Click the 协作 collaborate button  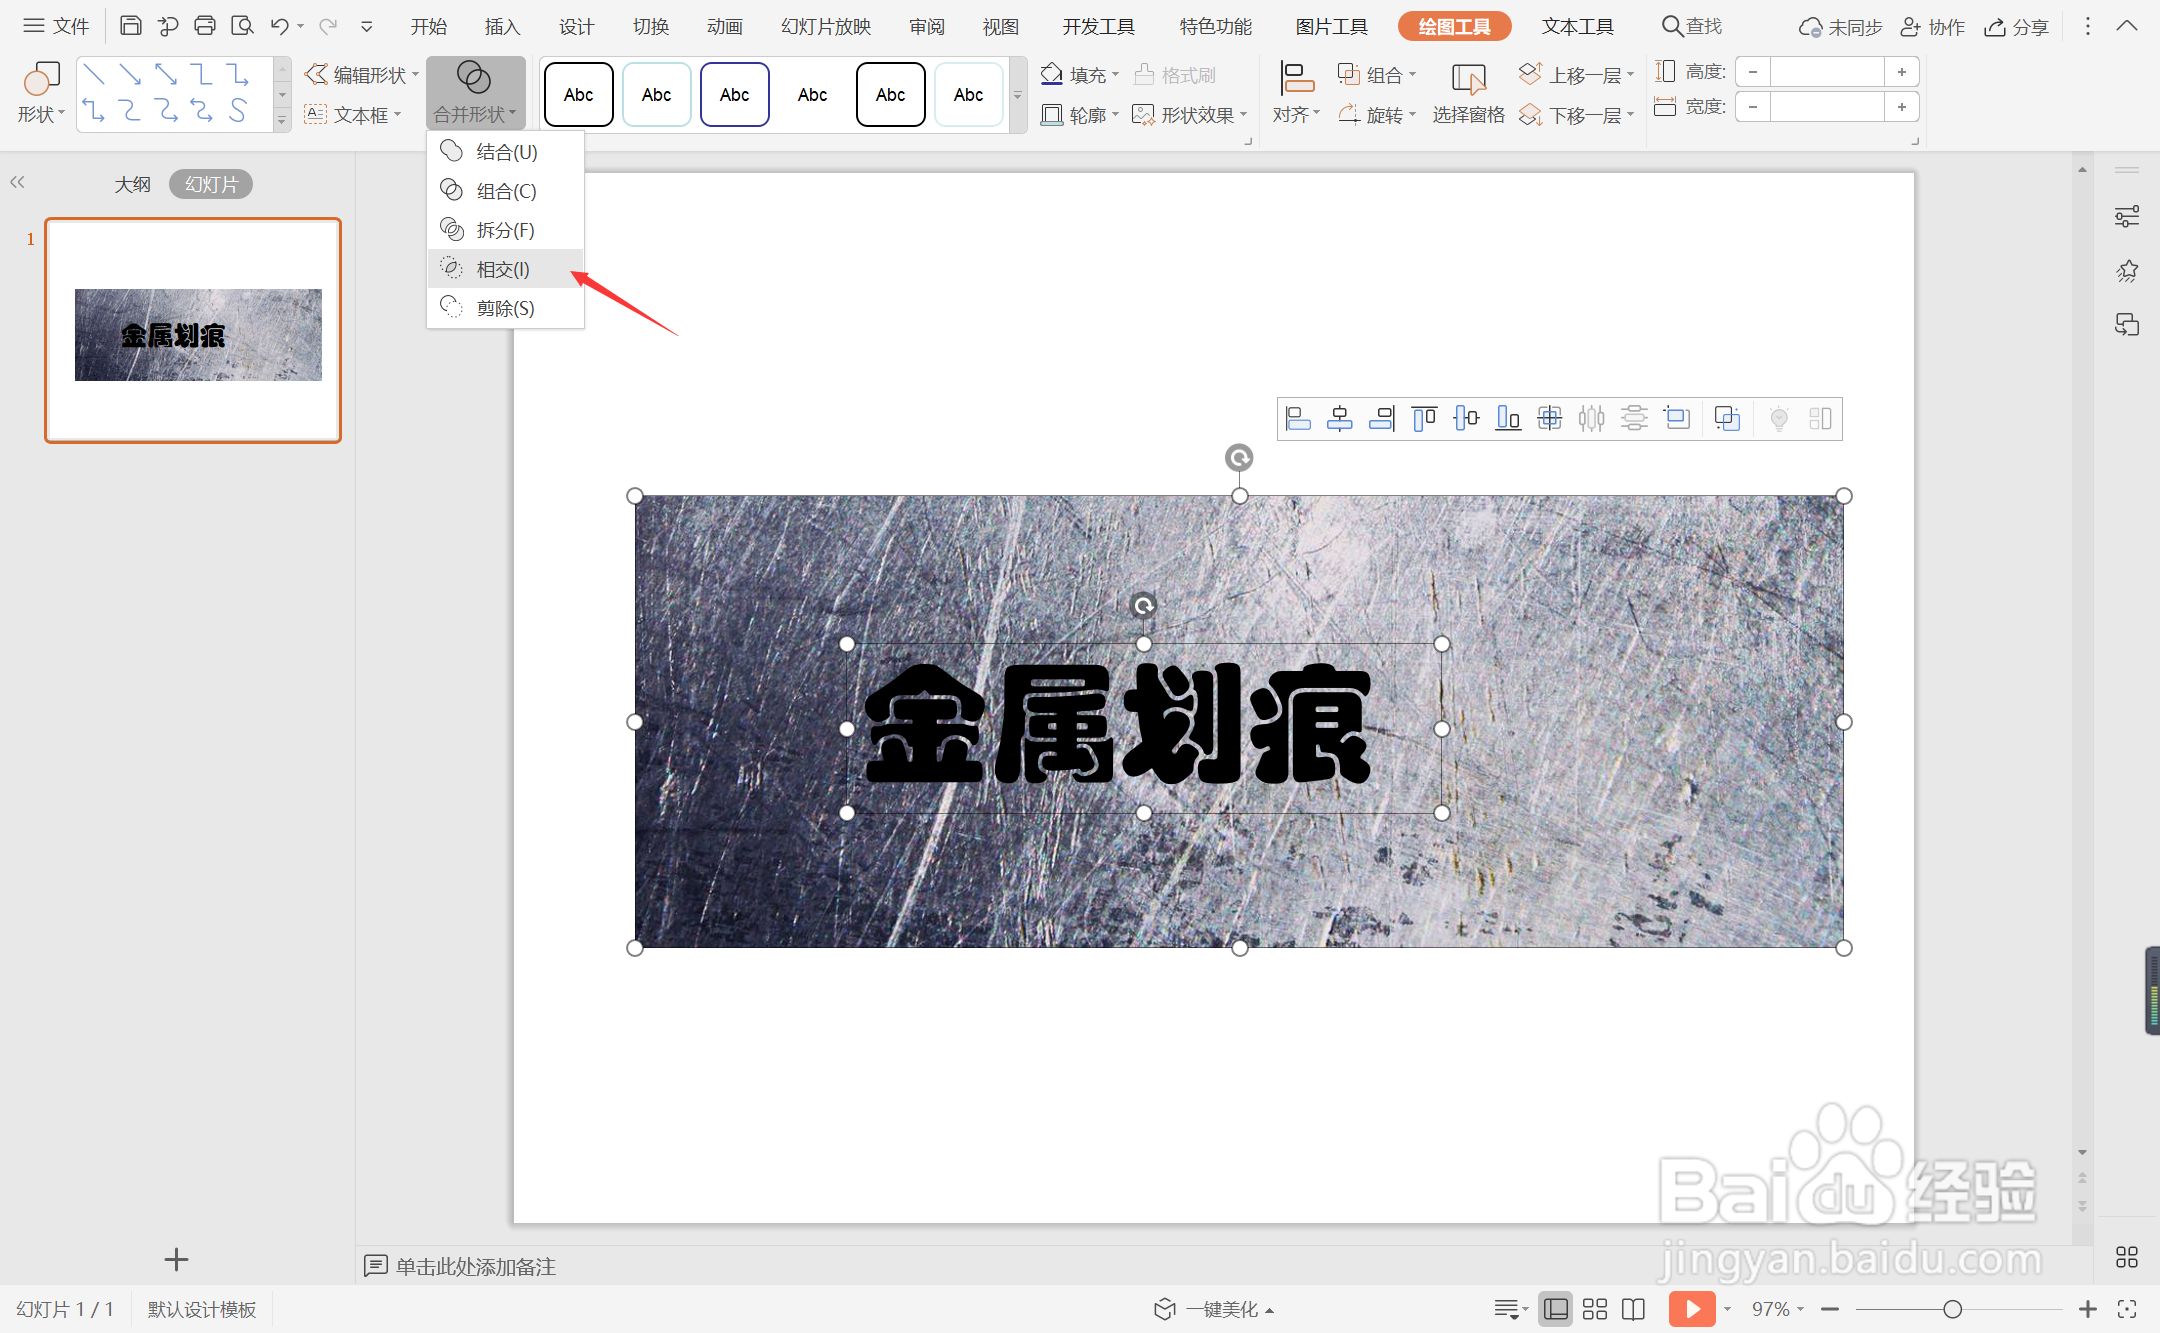click(1932, 27)
